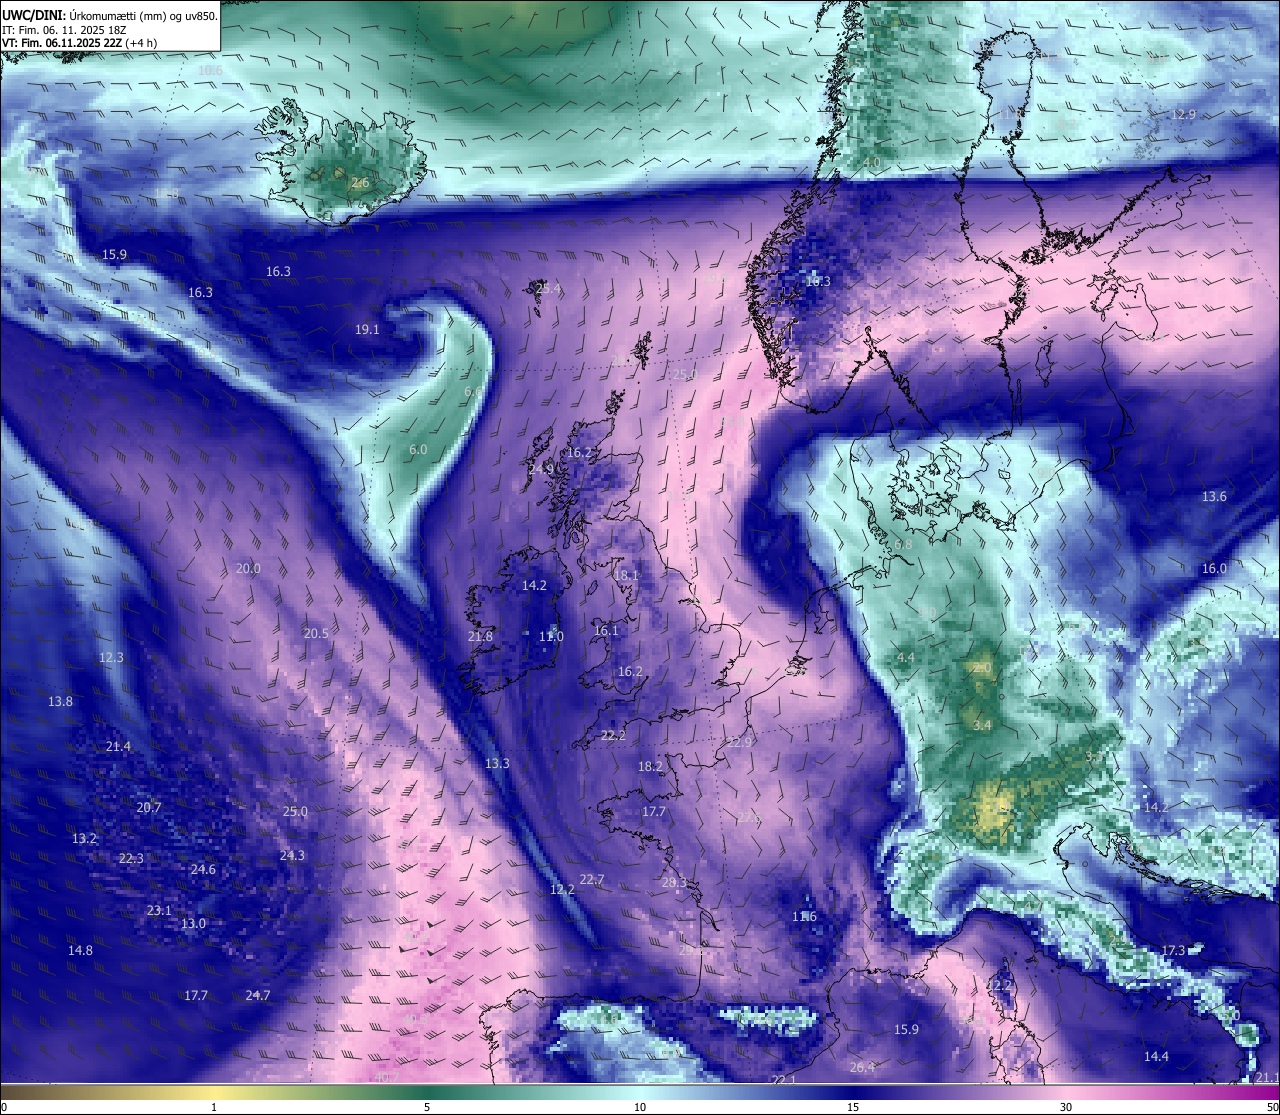Select the 21.8 value over western Ireland
The width and height of the screenshot is (1280, 1115).
pos(480,636)
